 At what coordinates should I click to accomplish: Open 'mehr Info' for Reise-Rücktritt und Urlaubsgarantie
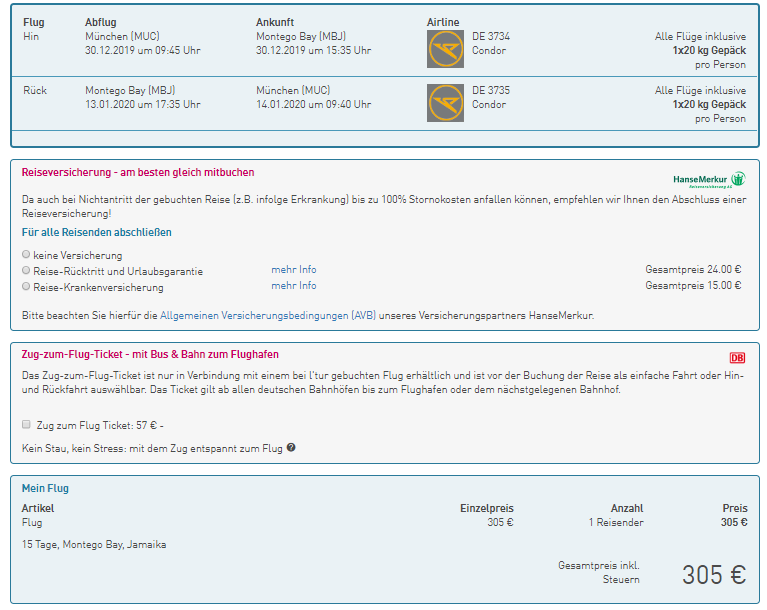coord(293,270)
